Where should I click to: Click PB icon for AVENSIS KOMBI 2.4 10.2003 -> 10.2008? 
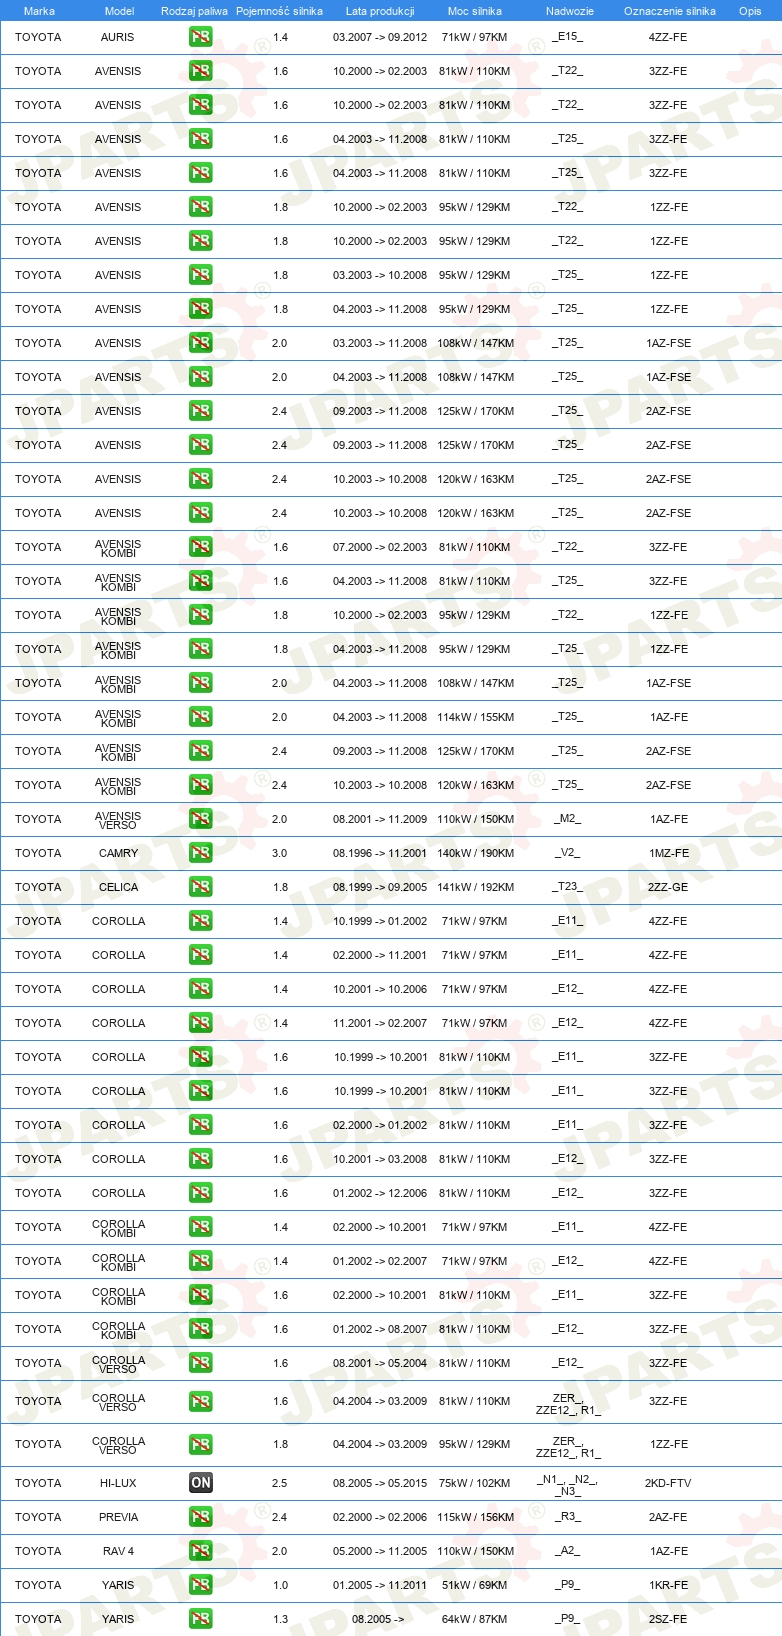pos(201,785)
